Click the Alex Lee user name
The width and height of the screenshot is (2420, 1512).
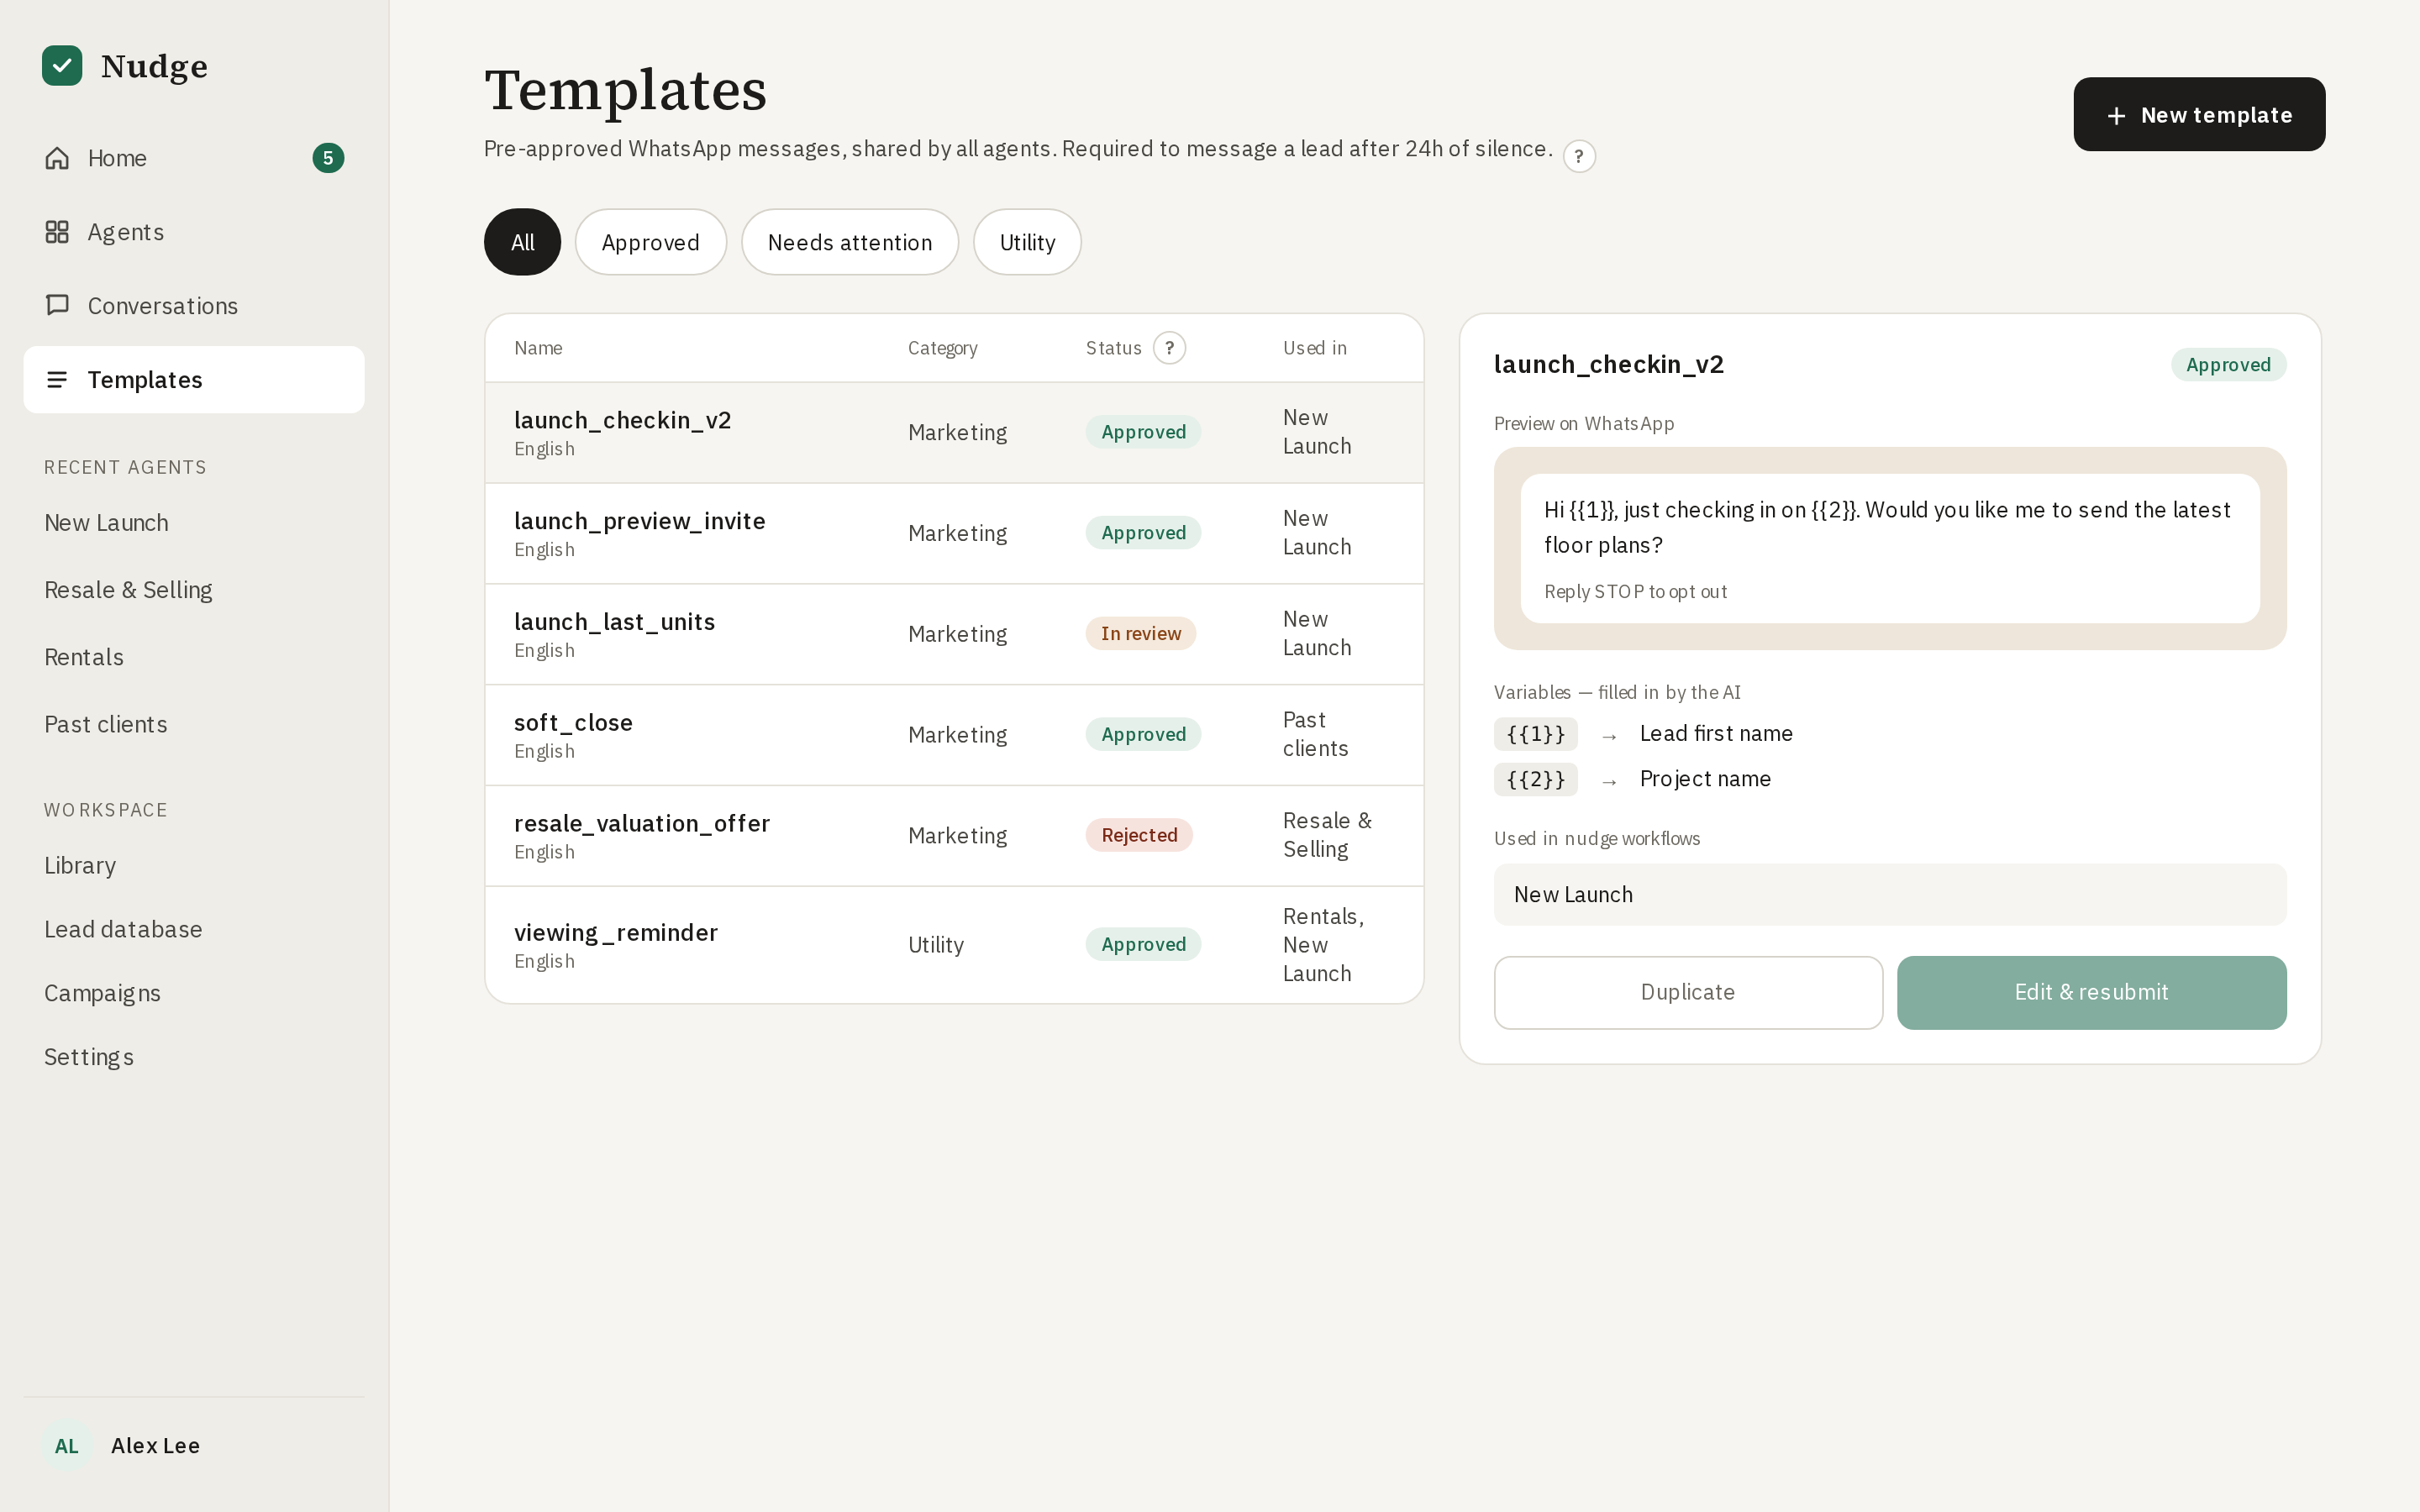(155, 1446)
